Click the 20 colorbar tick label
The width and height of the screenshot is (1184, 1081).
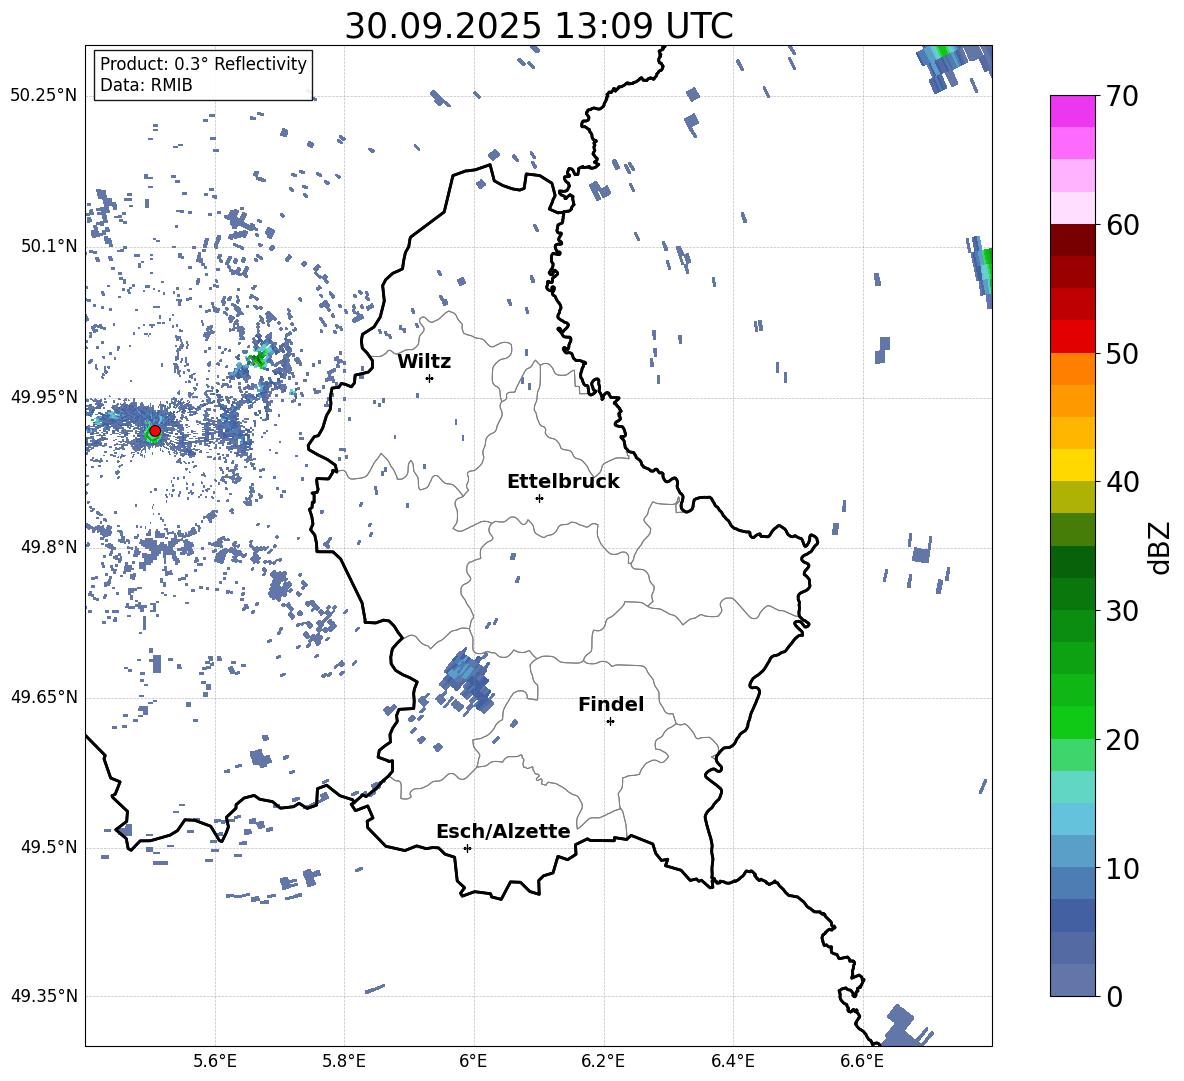point(1121,740)
